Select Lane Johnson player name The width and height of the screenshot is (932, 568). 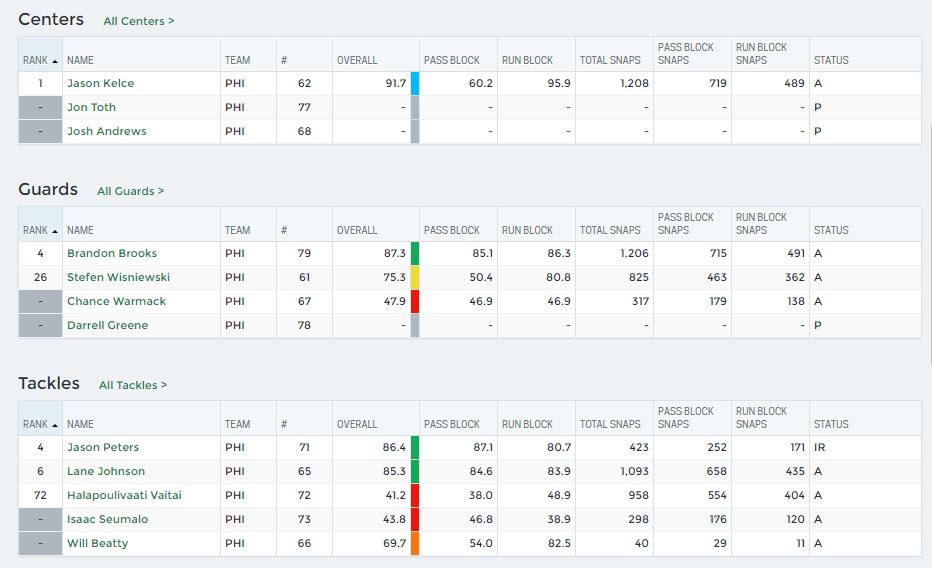click(x=105, y=471)
